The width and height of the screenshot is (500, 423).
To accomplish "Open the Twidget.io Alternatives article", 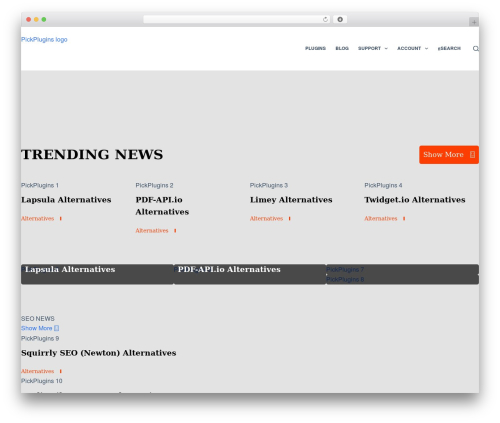I will pyautogui.click(x=415, y=200).
